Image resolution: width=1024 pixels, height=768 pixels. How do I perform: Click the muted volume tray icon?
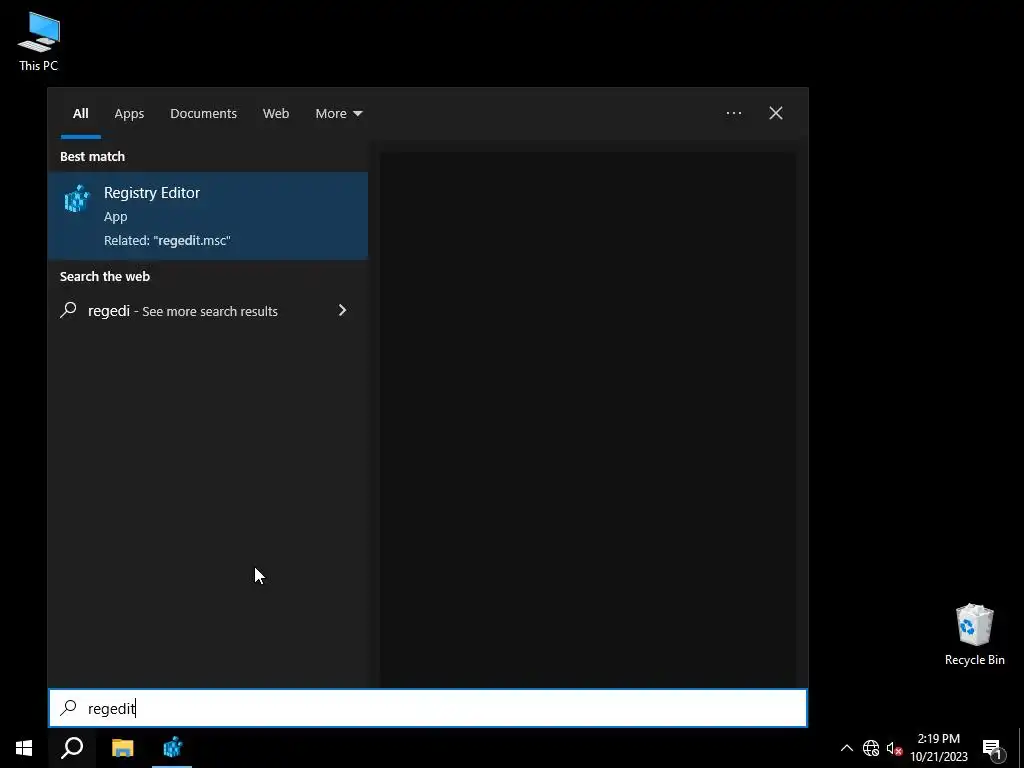click(x=895, y=748)
